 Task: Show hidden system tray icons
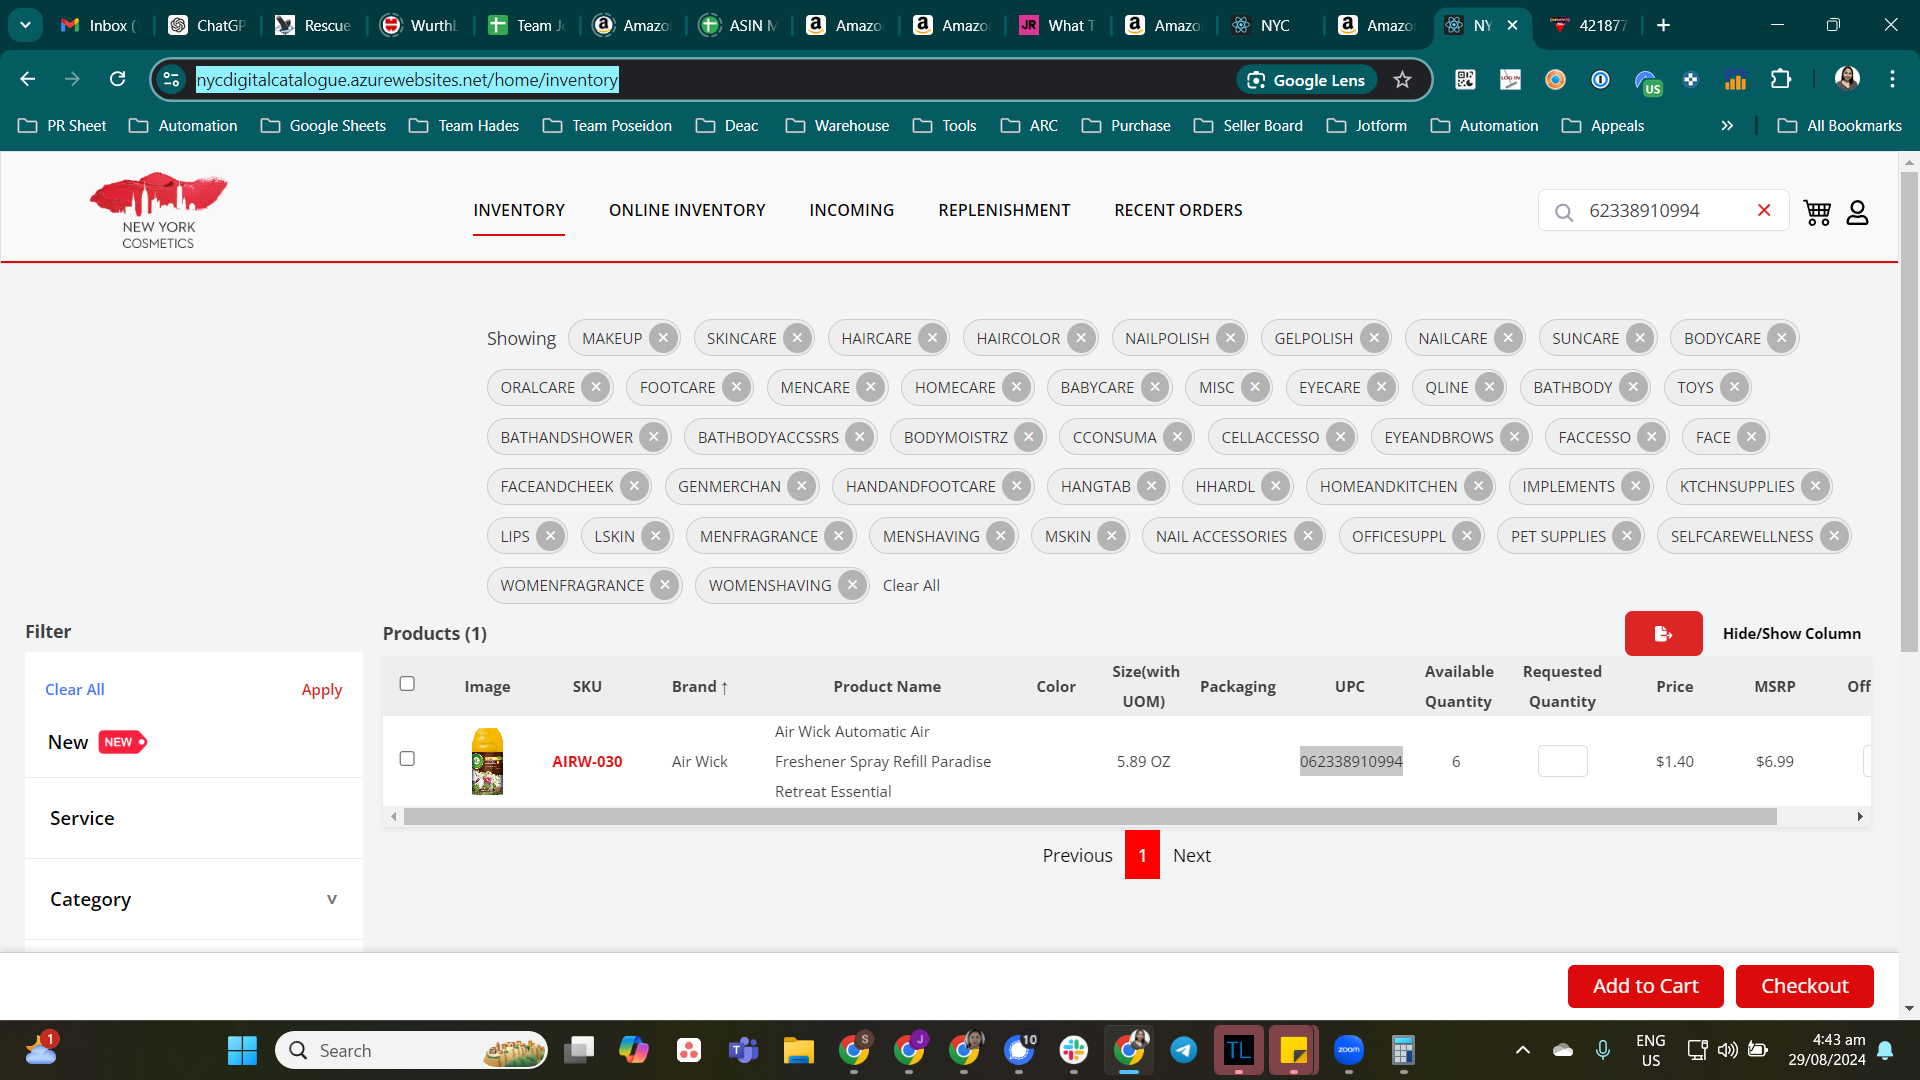point(1522,1050)
